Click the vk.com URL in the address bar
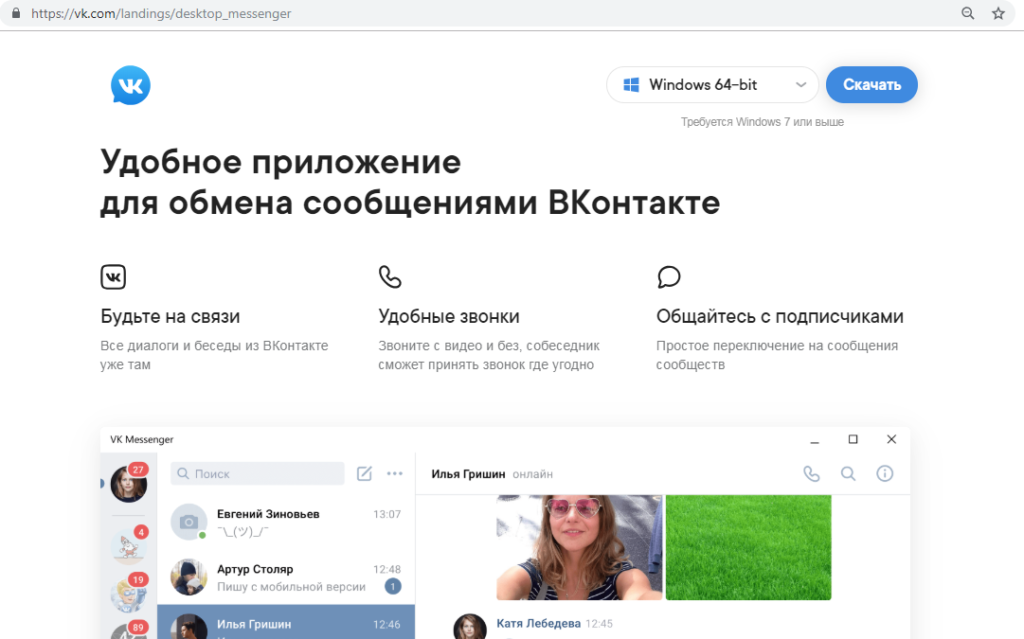The height and width of the screenshot is (639, 1024). (161, 13)
